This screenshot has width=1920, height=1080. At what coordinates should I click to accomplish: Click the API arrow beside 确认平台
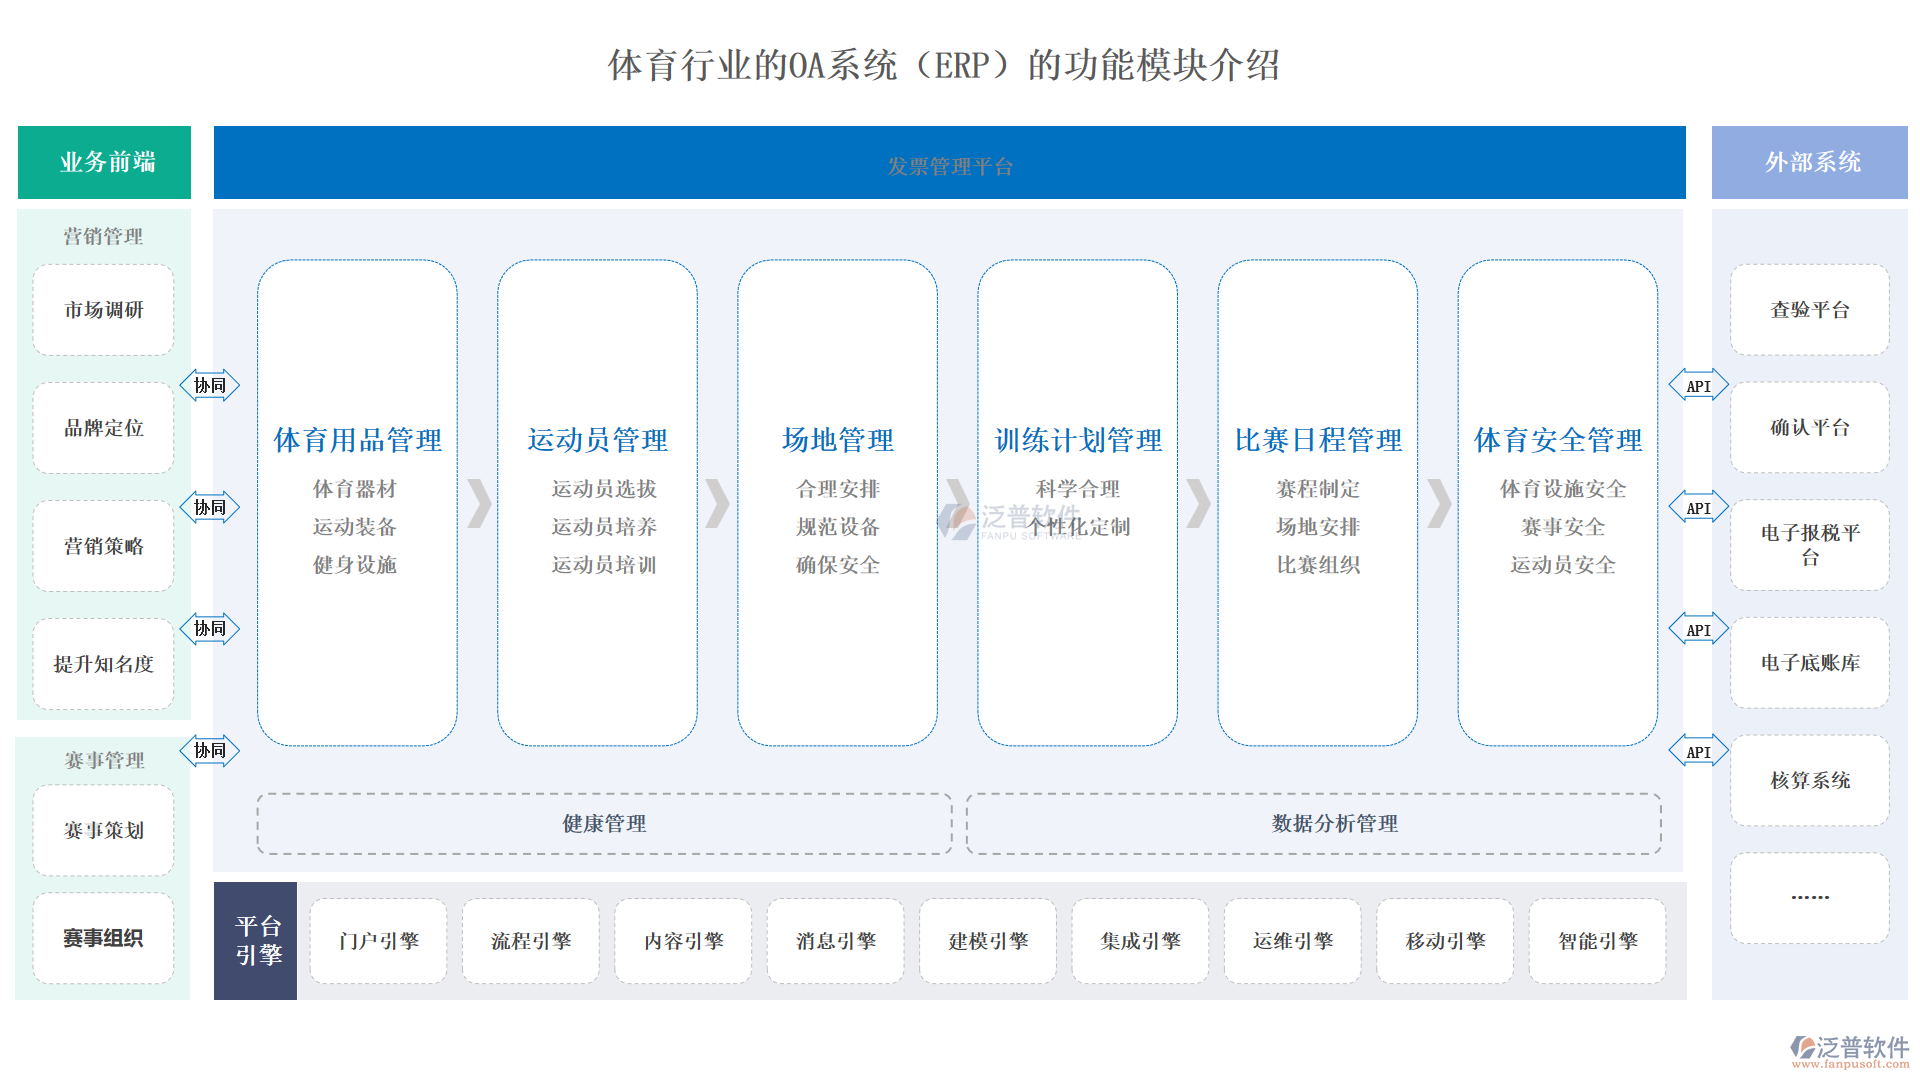(1698, 386)
